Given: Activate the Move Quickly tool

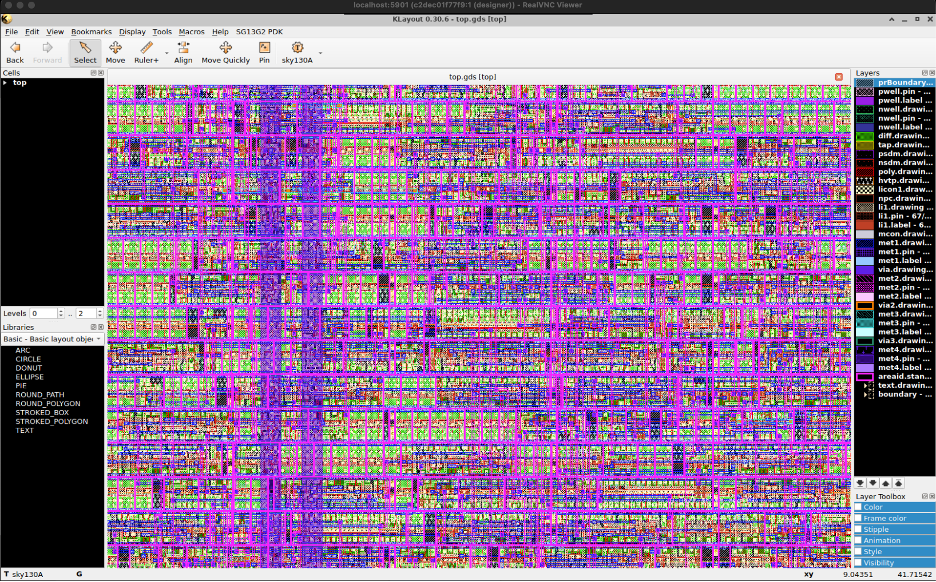Looking at the screenshot, I should tap(225, 47).
